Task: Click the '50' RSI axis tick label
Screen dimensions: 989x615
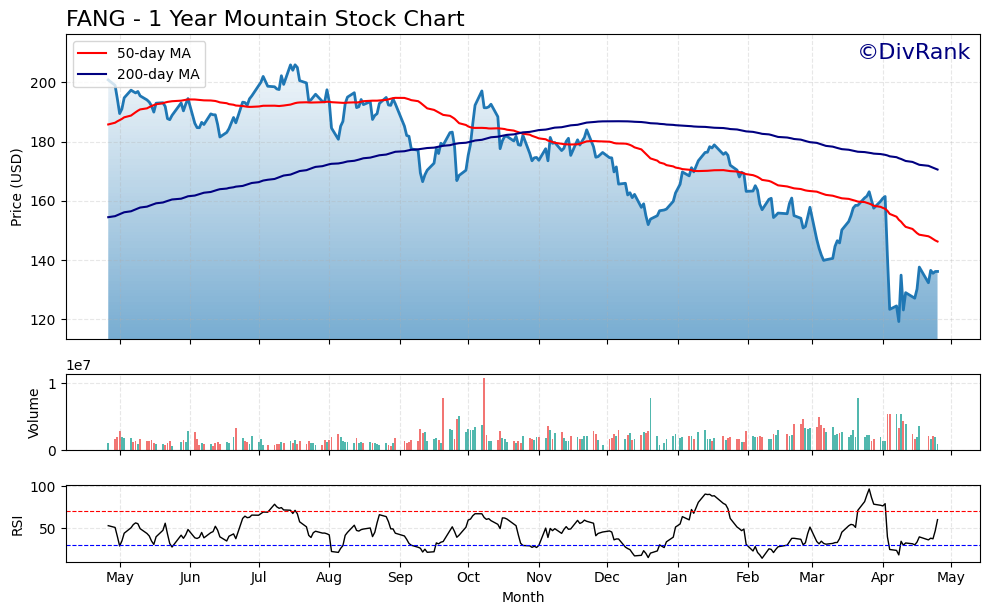Action: pos(48,529)
